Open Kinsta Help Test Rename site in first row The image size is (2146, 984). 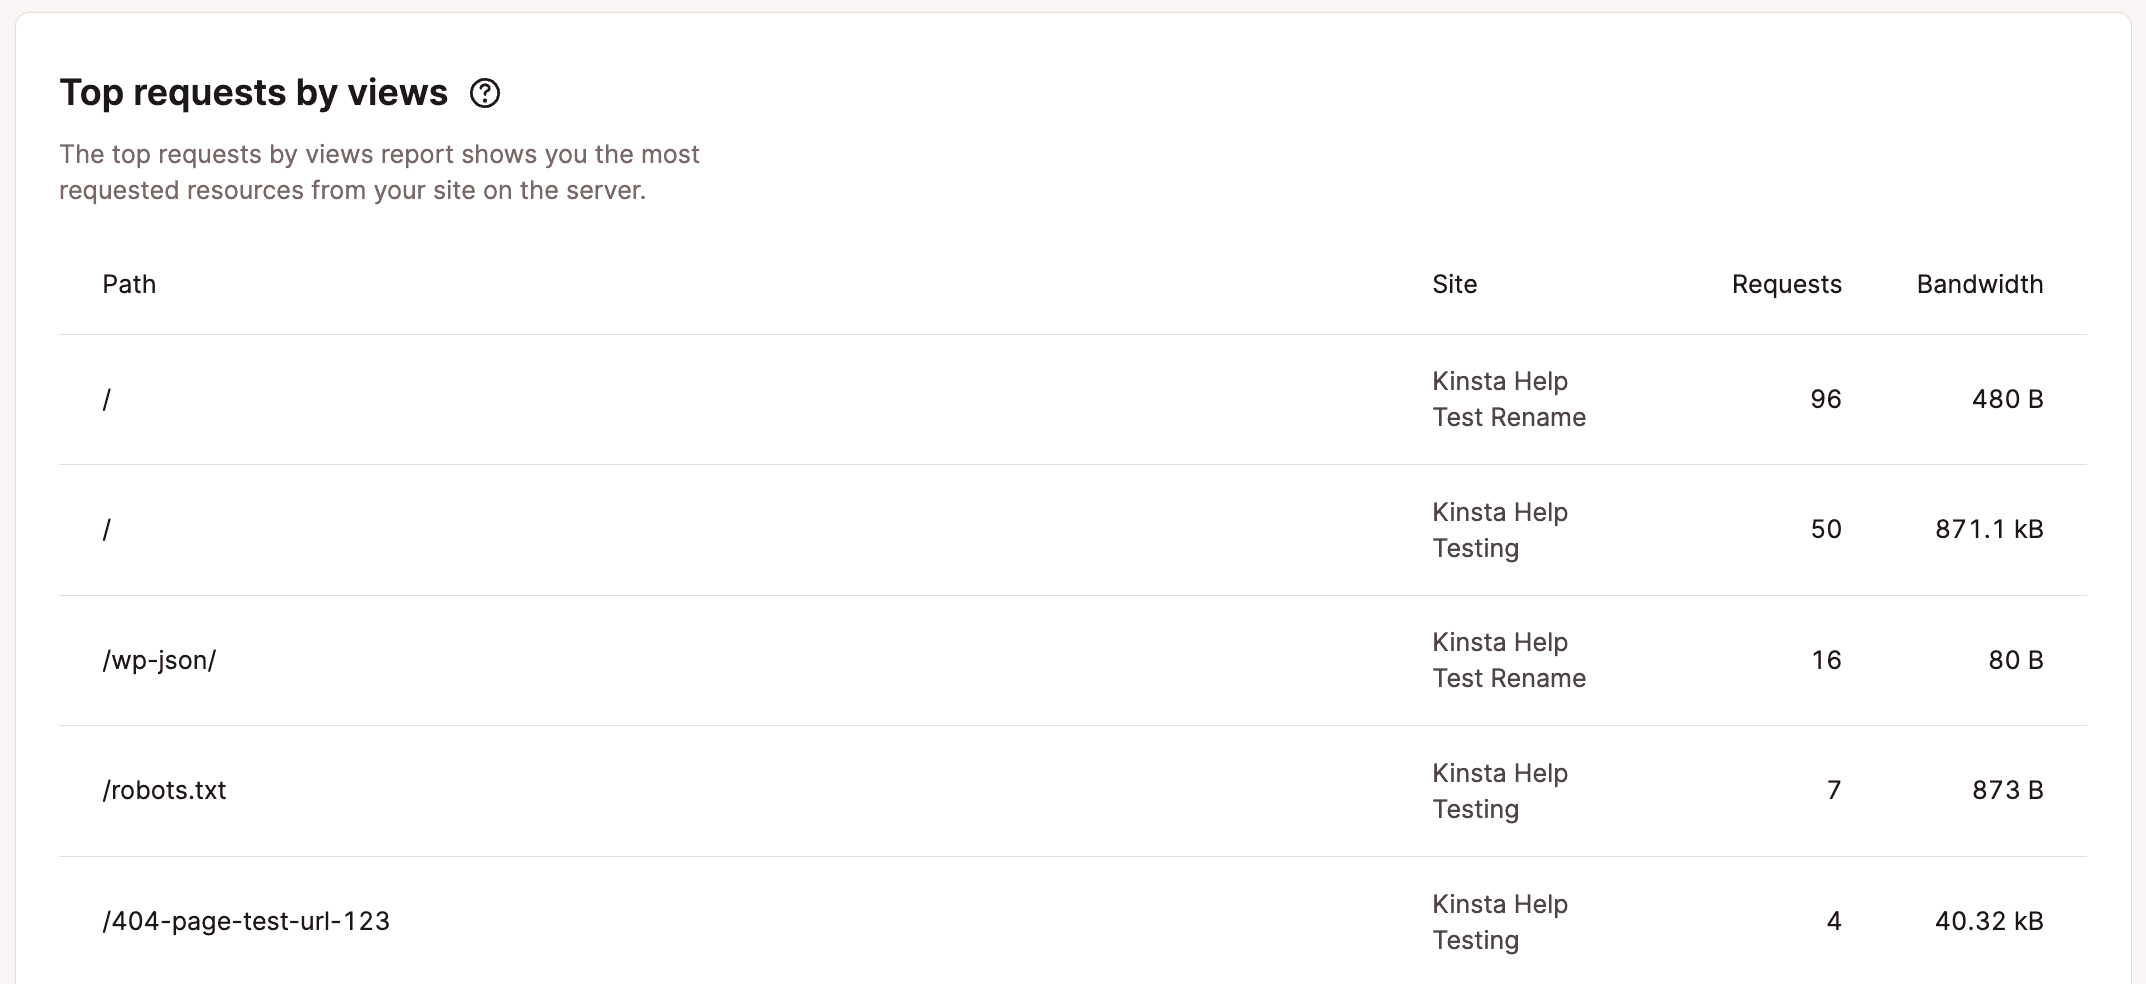(x=1509, y=399)
